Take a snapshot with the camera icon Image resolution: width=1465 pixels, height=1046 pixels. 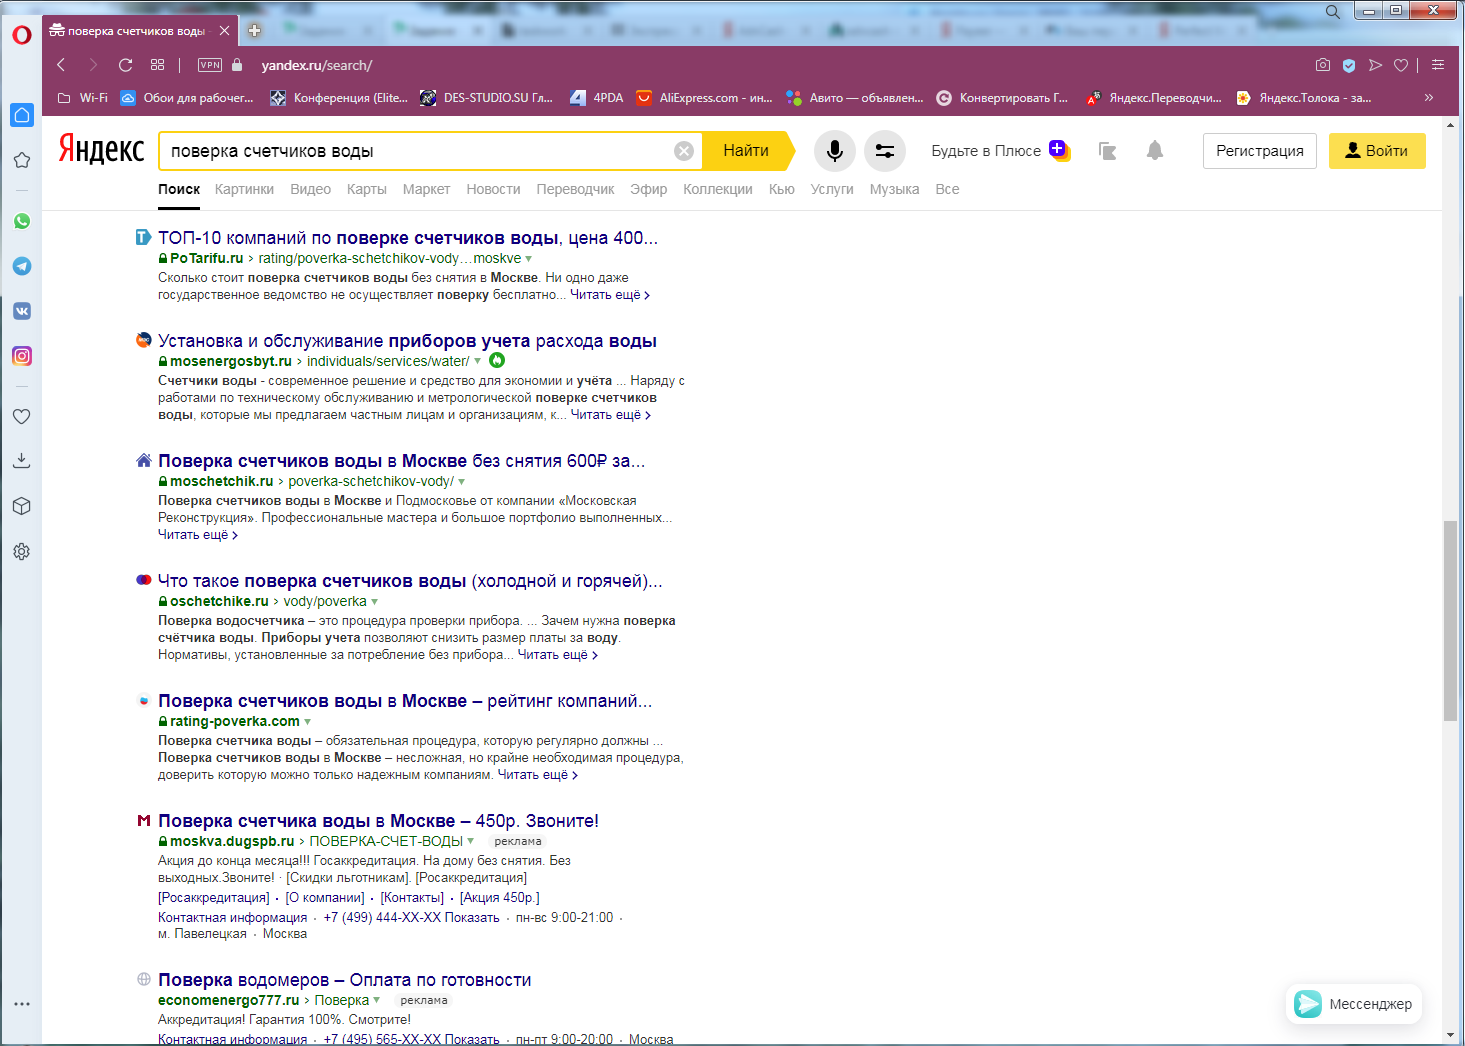pyautogui.click(x=1323, y=65)
